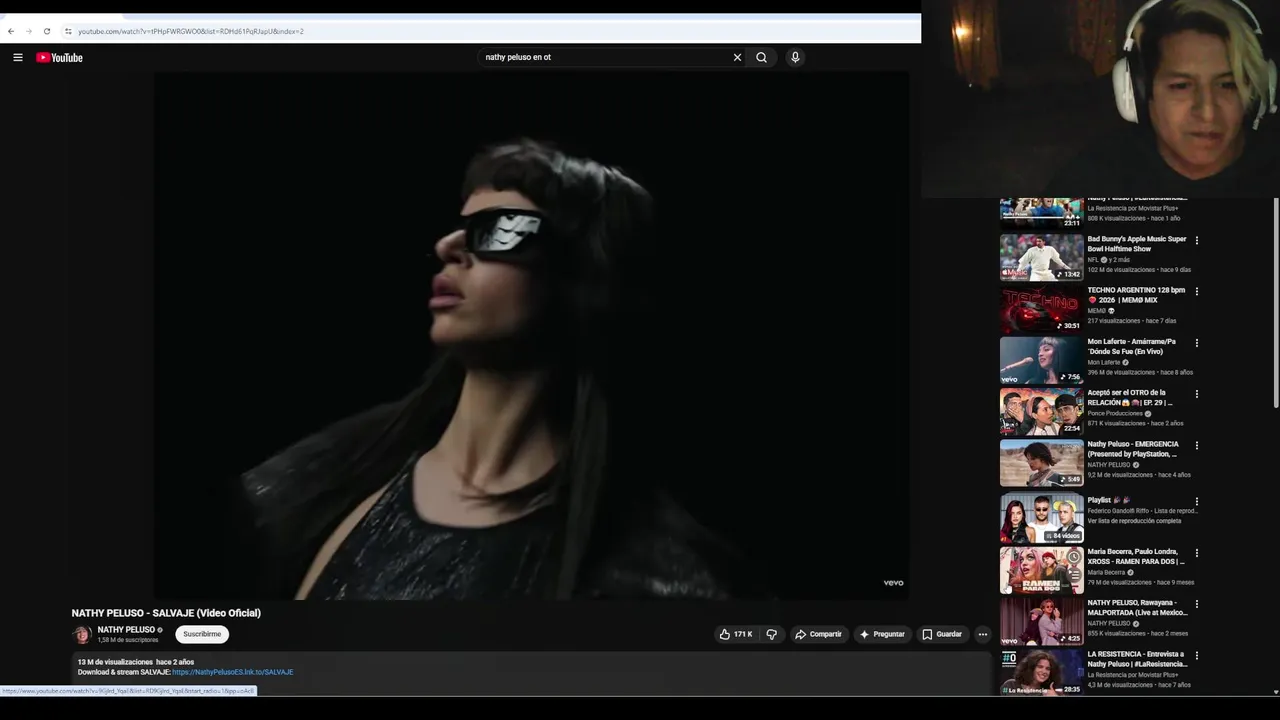Screen dimensions: 1280x720
Task: Open options menu for Acepté ser el OTRO
Action: click(1196, 394)
